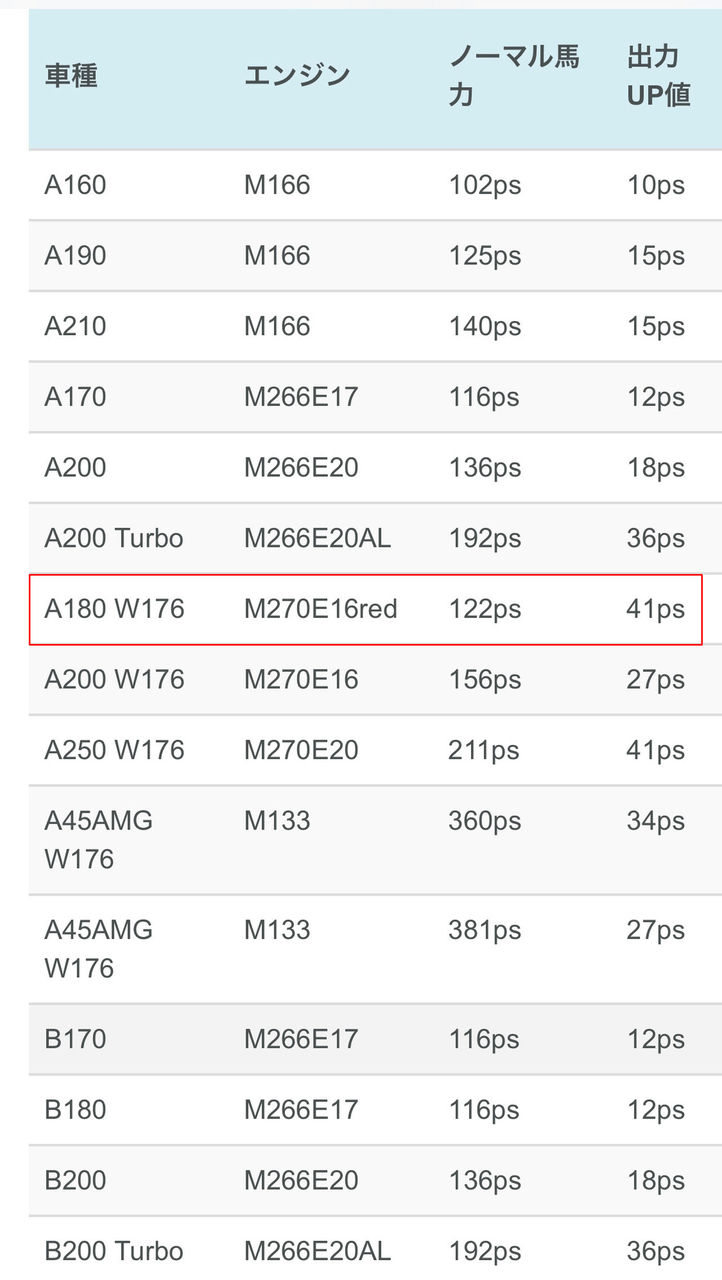Select 211ps in A250 W176 row

click(484, 750)
